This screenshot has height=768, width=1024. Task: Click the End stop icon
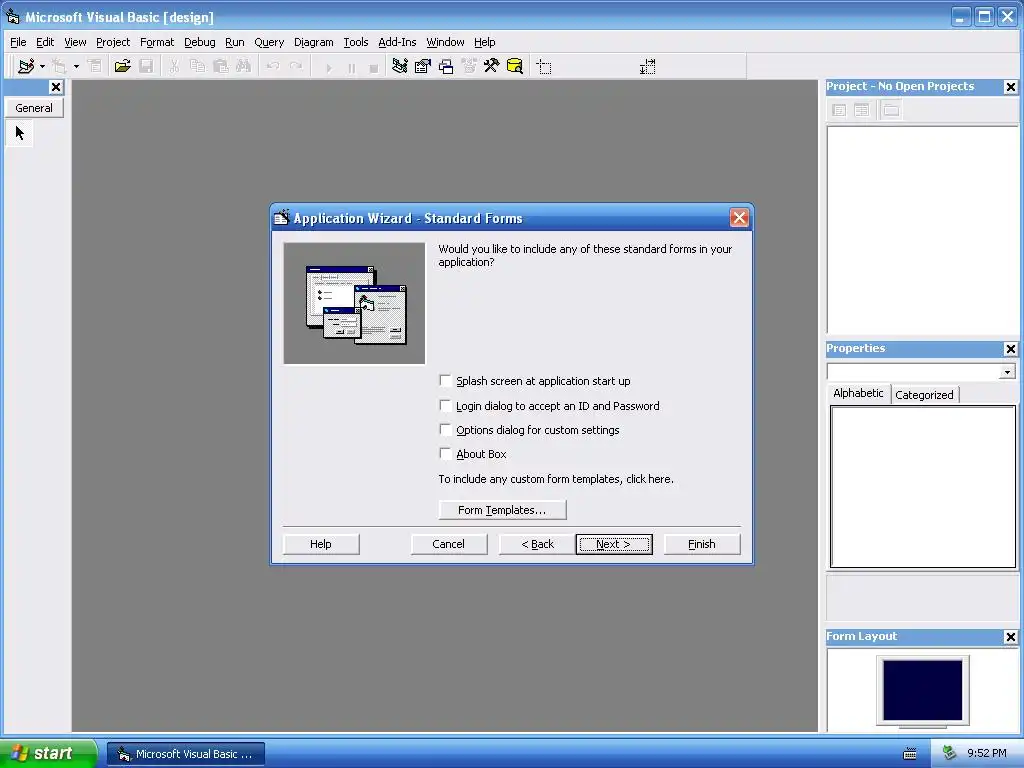point(374,67)
